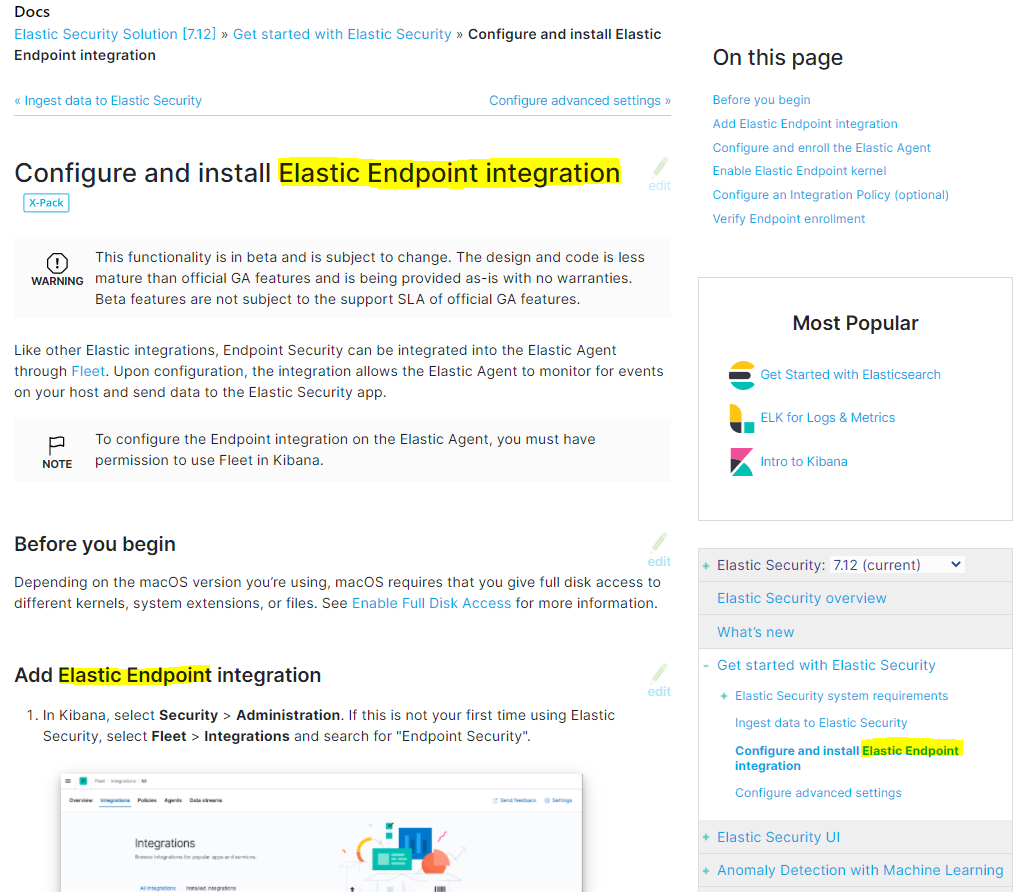Click the On this page heading

click(x=777, y=58)
